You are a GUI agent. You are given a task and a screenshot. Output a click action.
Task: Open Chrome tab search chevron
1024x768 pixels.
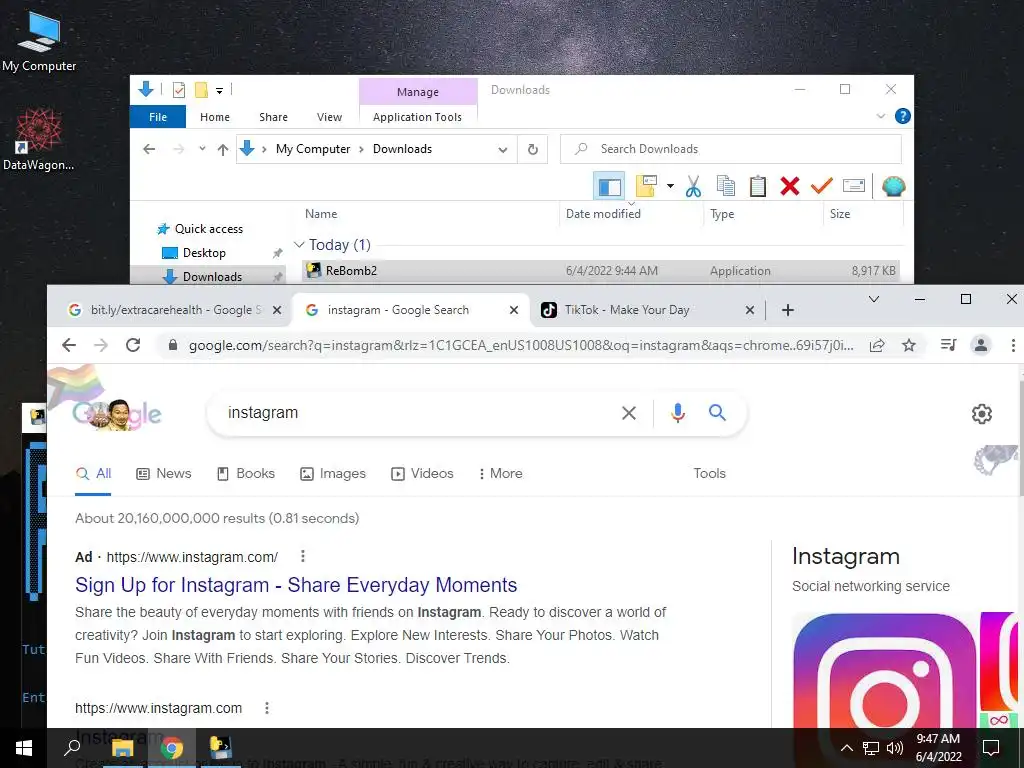pyautogui.click(x=874, y=299)
